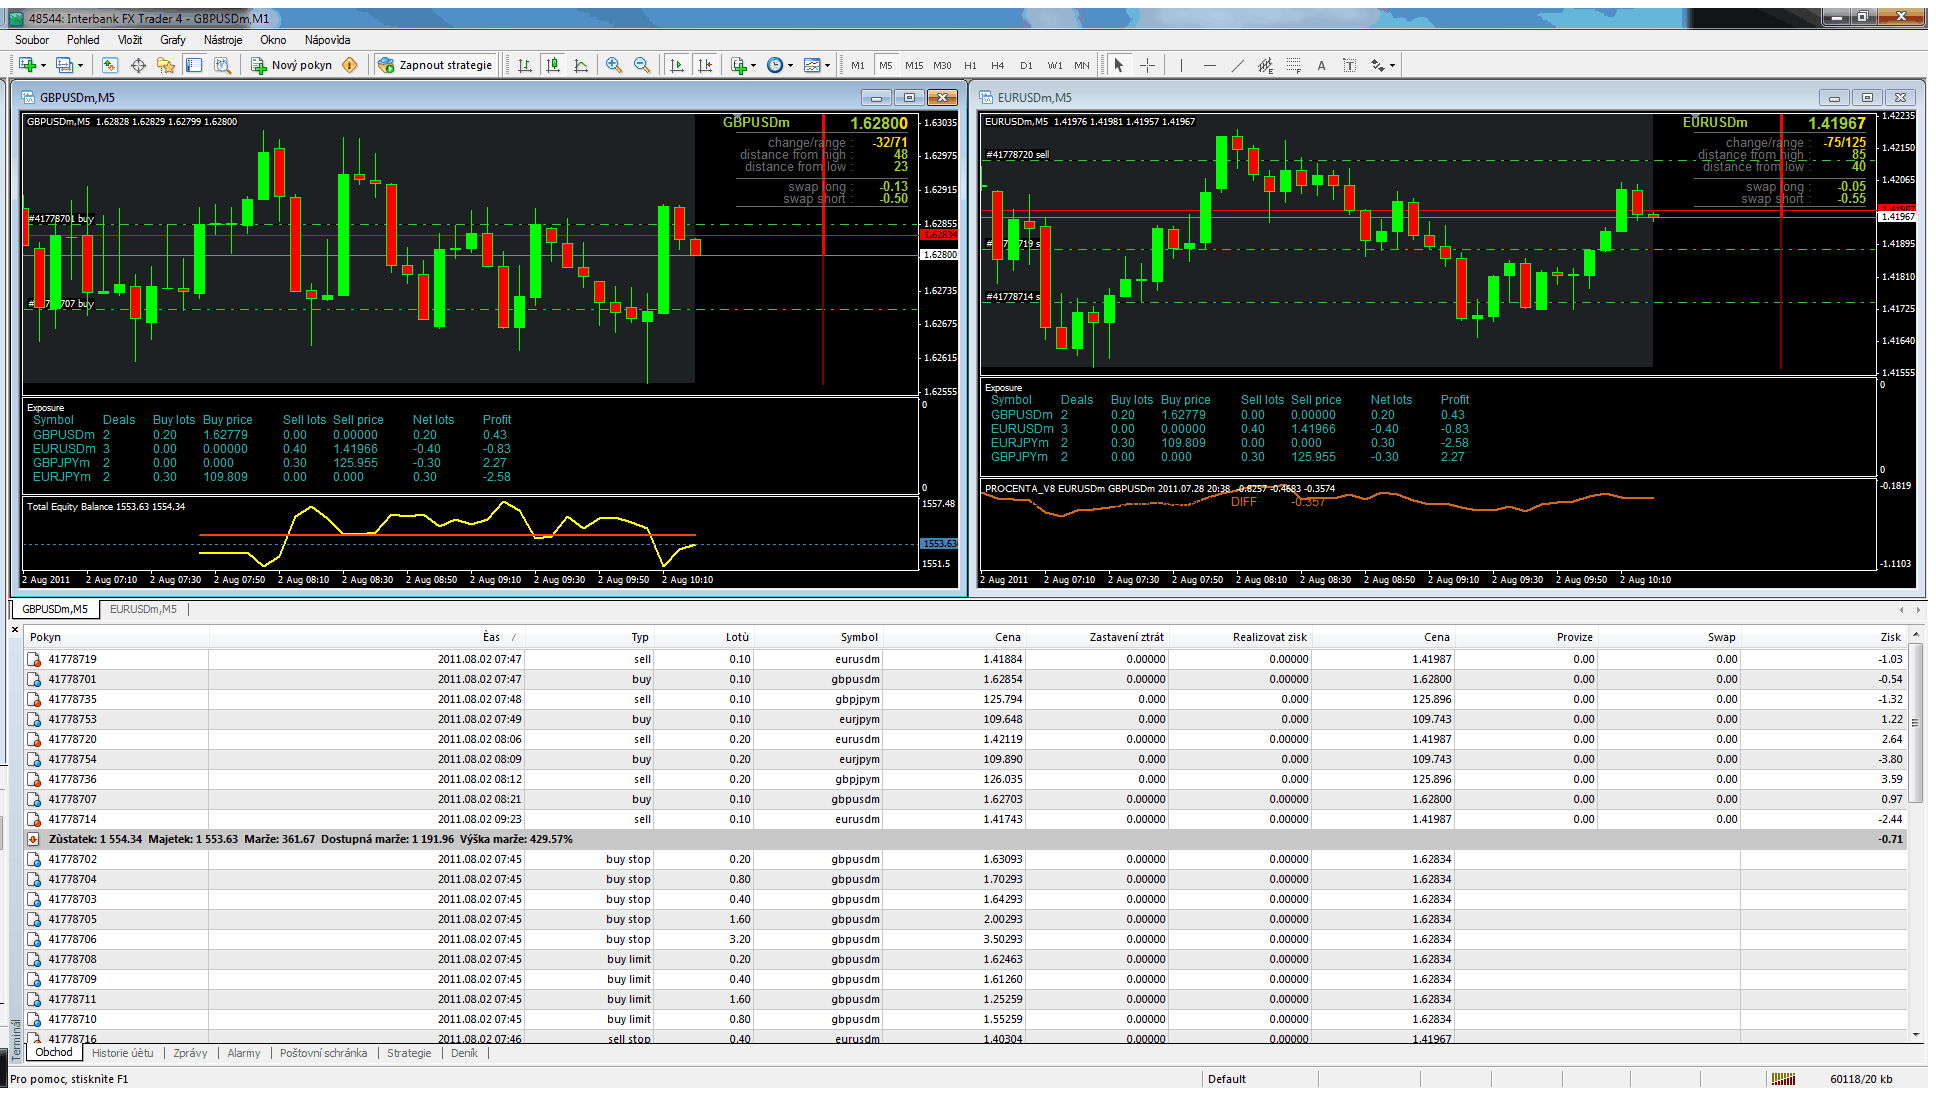Open the Denik terminal tab
The width and height of the screenshot is (1936, 1096).
[x=464, y=1053]
